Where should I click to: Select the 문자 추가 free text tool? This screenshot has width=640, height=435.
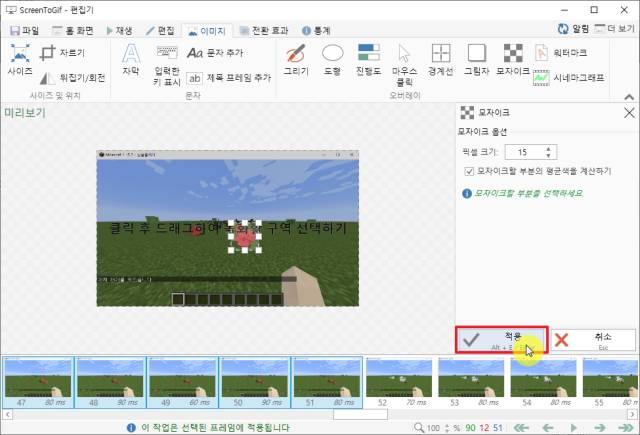coord(215,53)
